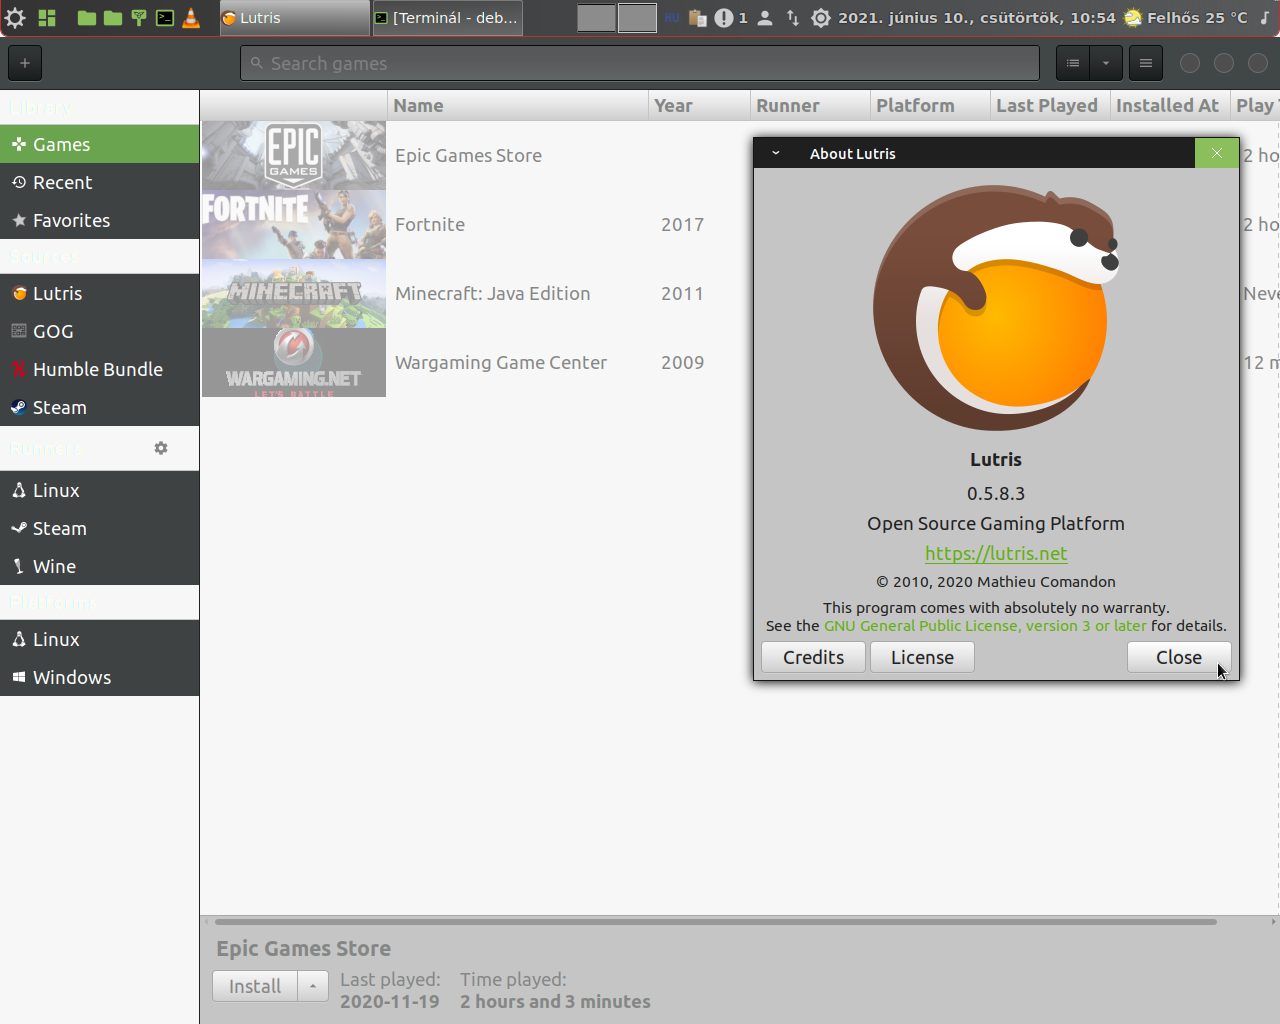Close About Lutris with green X
This screenshot has width=1280, height=1024.
pos(1217,153)
